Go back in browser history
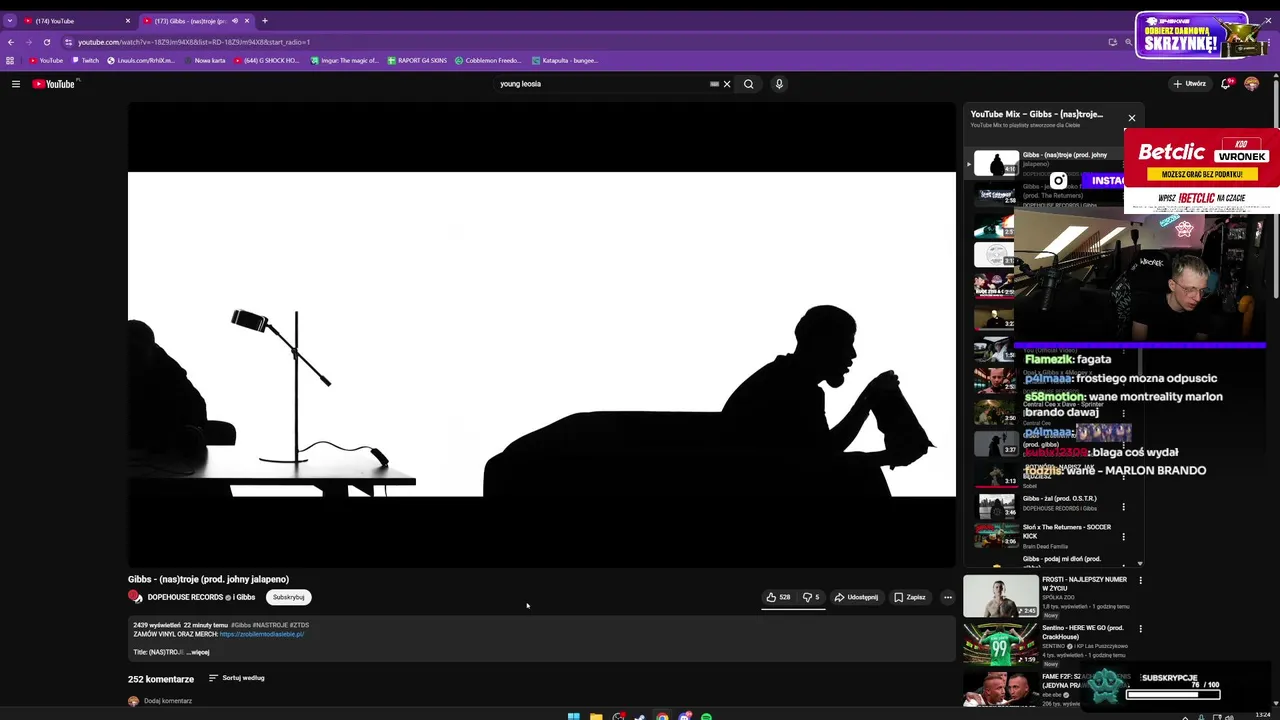1280x720 pixels. pos(10,42)
